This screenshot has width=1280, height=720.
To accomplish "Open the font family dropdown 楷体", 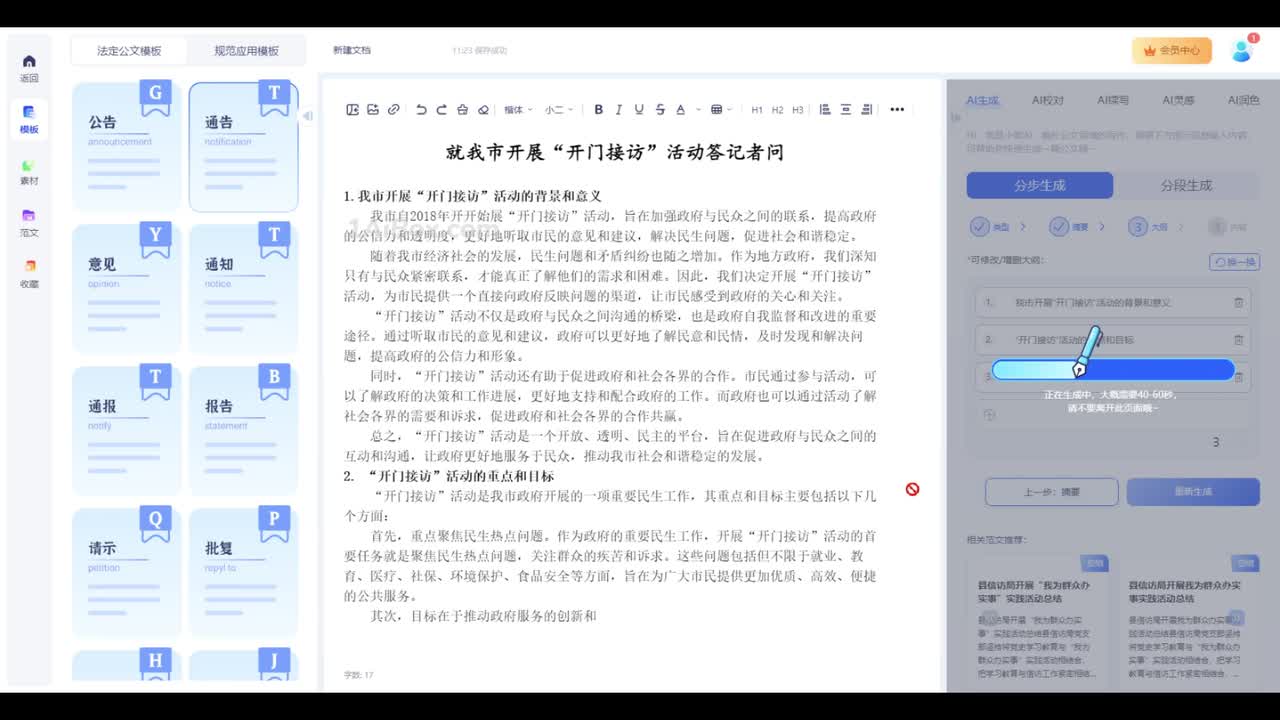I will point(517,110).
